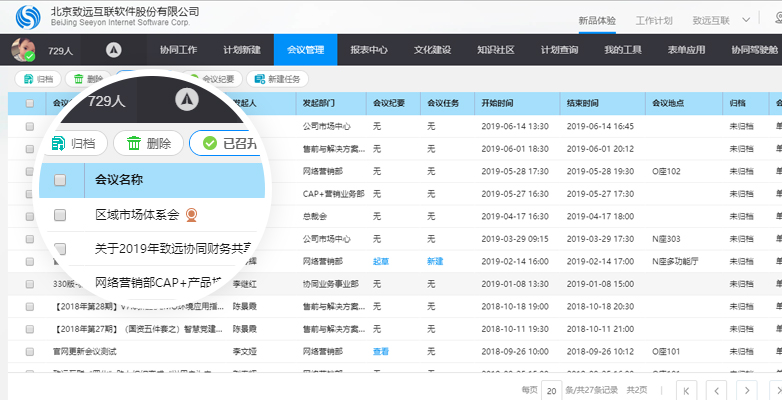Open the user avatar profile
Screen dimensions: 782x400
pos(23,49)
